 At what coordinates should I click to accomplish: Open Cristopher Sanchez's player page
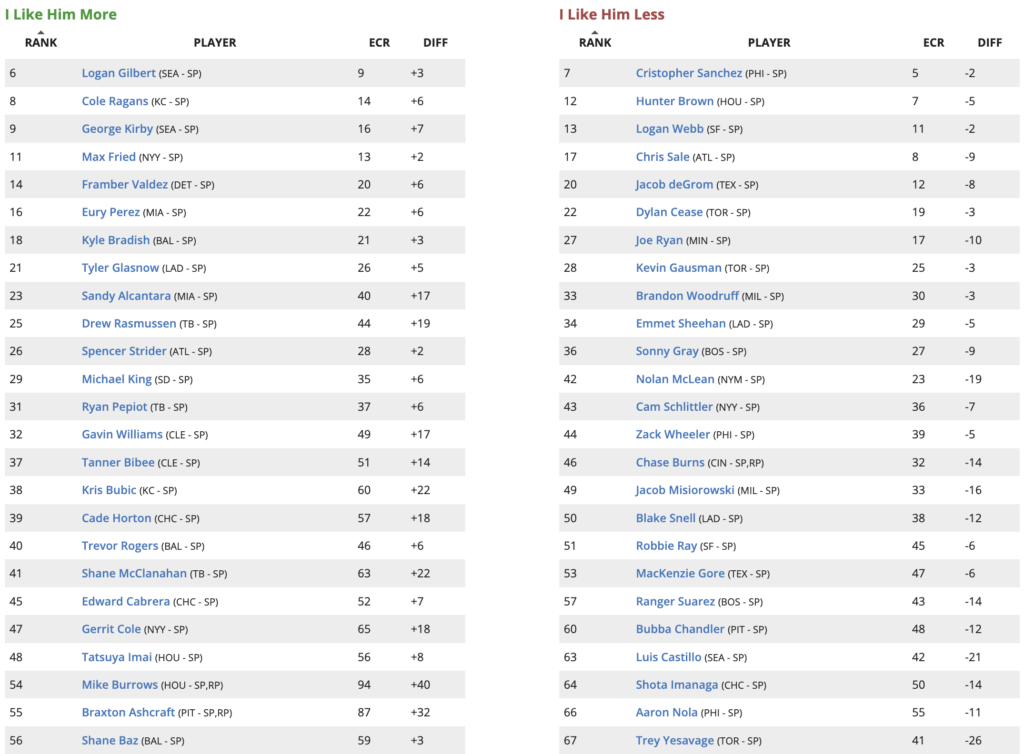click(689, 74)
